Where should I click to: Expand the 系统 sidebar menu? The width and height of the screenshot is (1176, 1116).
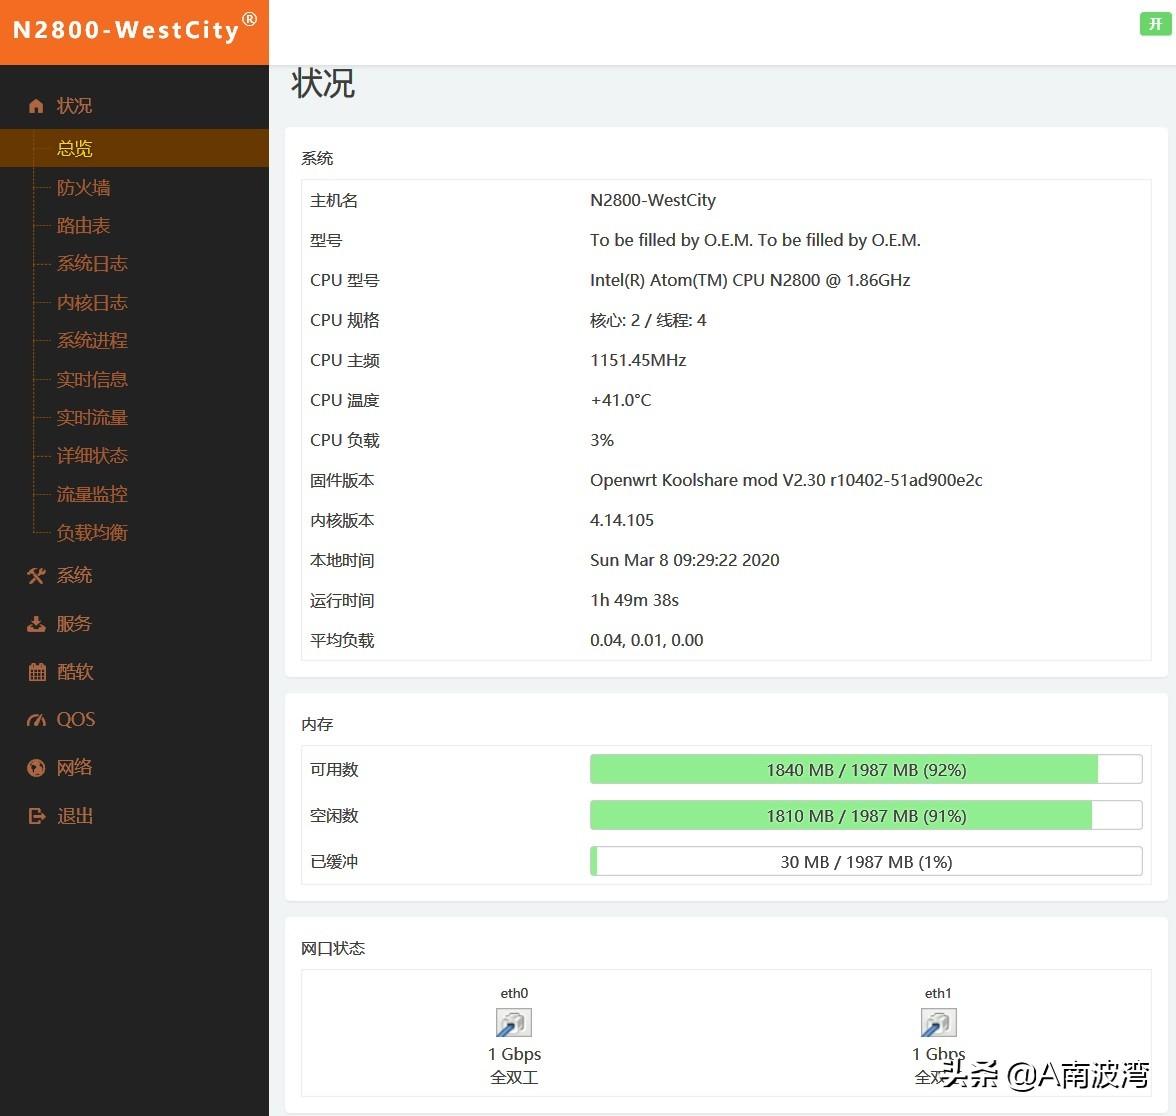tap(74, 576)
